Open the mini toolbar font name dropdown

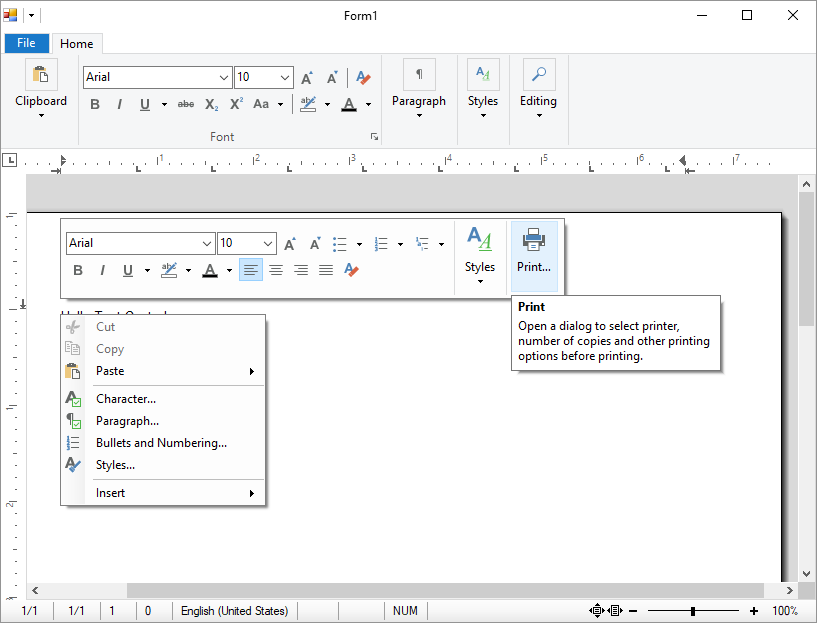tap(206, 243)
